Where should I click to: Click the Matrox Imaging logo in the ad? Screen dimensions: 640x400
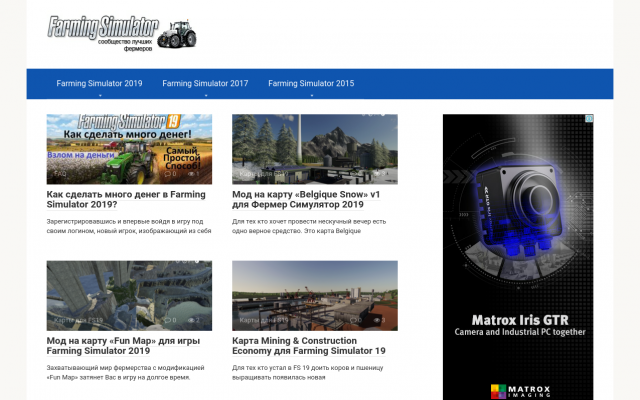(520, 391)
